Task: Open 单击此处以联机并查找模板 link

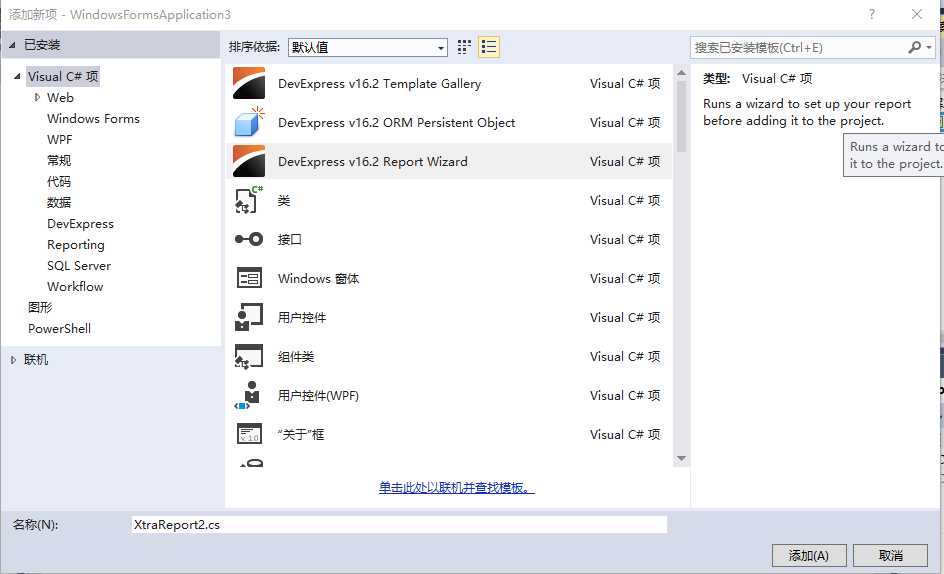Action: [x=456, y=487]
